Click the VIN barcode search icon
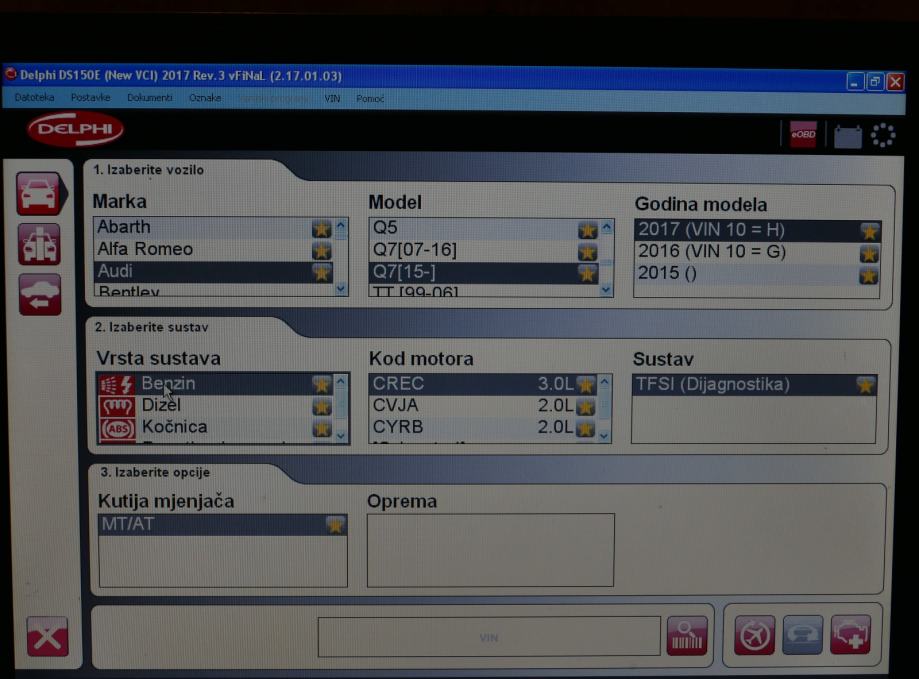Screen dimensions: 919x679 pyautogui.click(x=687, y=636)
